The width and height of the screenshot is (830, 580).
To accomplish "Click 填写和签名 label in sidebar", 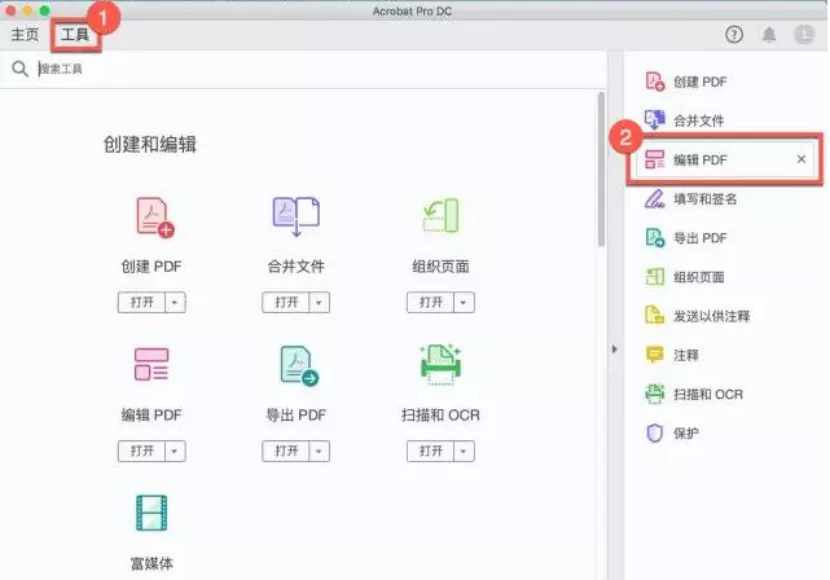I will click(x=705, y=199).
